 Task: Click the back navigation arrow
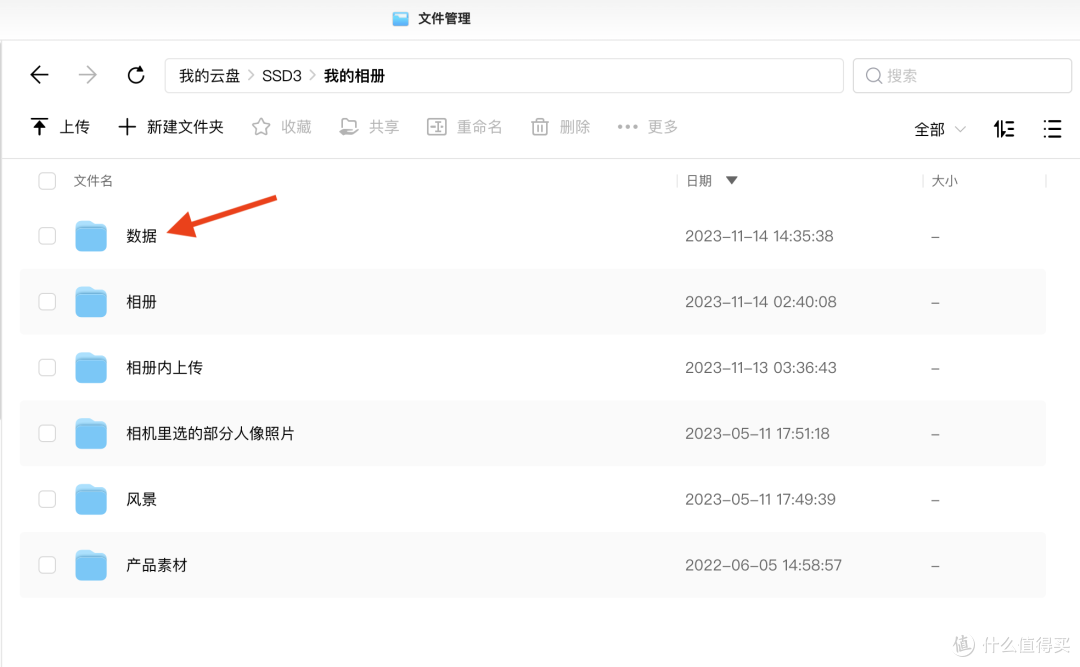point(39,75)
